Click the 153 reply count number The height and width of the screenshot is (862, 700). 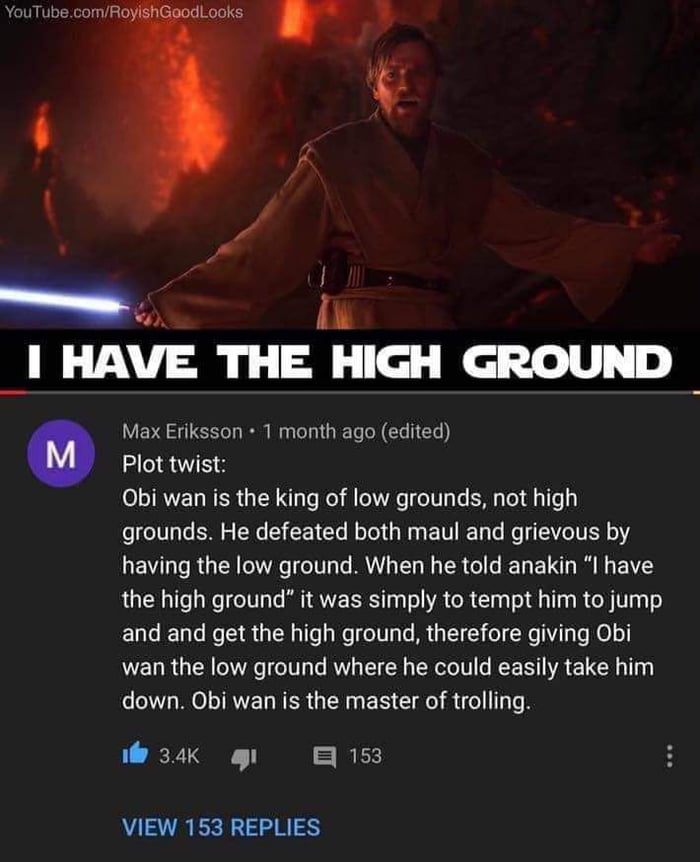[365, 756]
